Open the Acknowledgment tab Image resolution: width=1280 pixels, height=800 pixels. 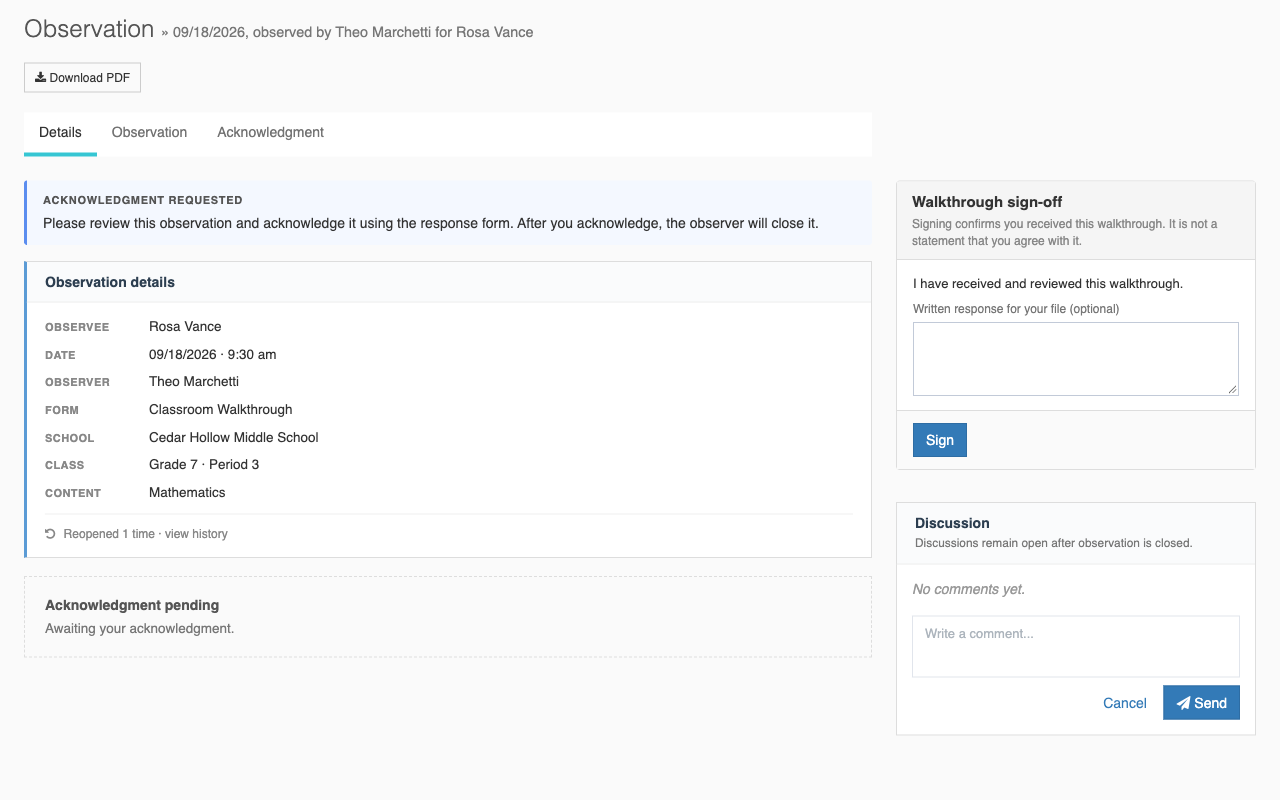(x=270, y=132)
